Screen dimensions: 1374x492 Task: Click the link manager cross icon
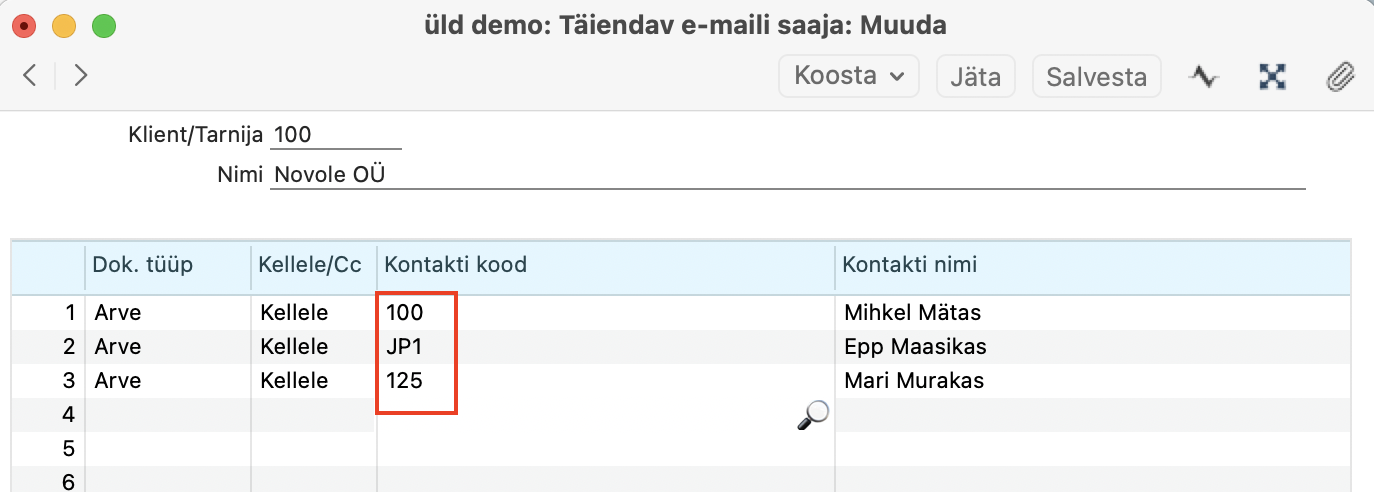1272,77
